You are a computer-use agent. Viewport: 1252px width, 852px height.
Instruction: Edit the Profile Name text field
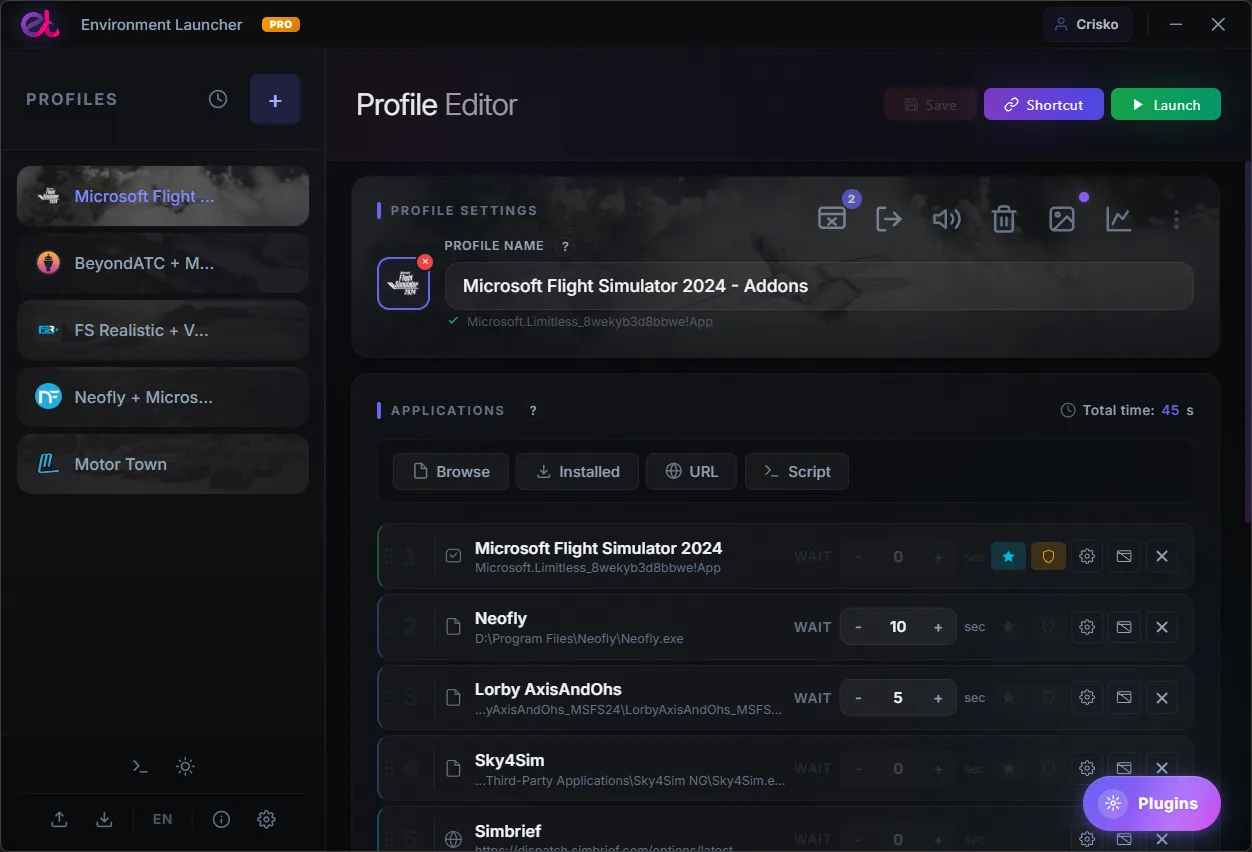click(819, 286)
